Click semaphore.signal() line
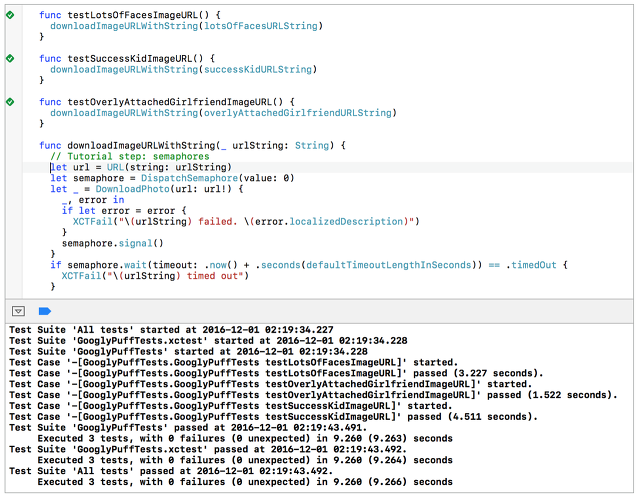 pos(113,243)
